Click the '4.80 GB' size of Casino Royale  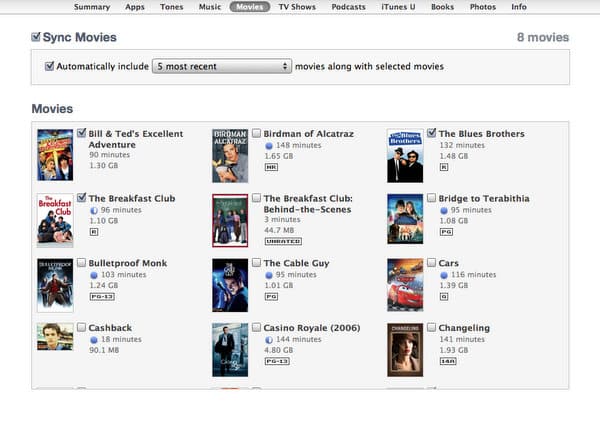pyautogui.click(x=279, y=350)
